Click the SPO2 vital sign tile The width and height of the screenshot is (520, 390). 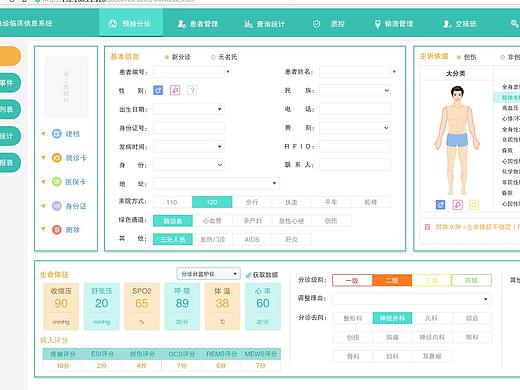coord(142,306)
